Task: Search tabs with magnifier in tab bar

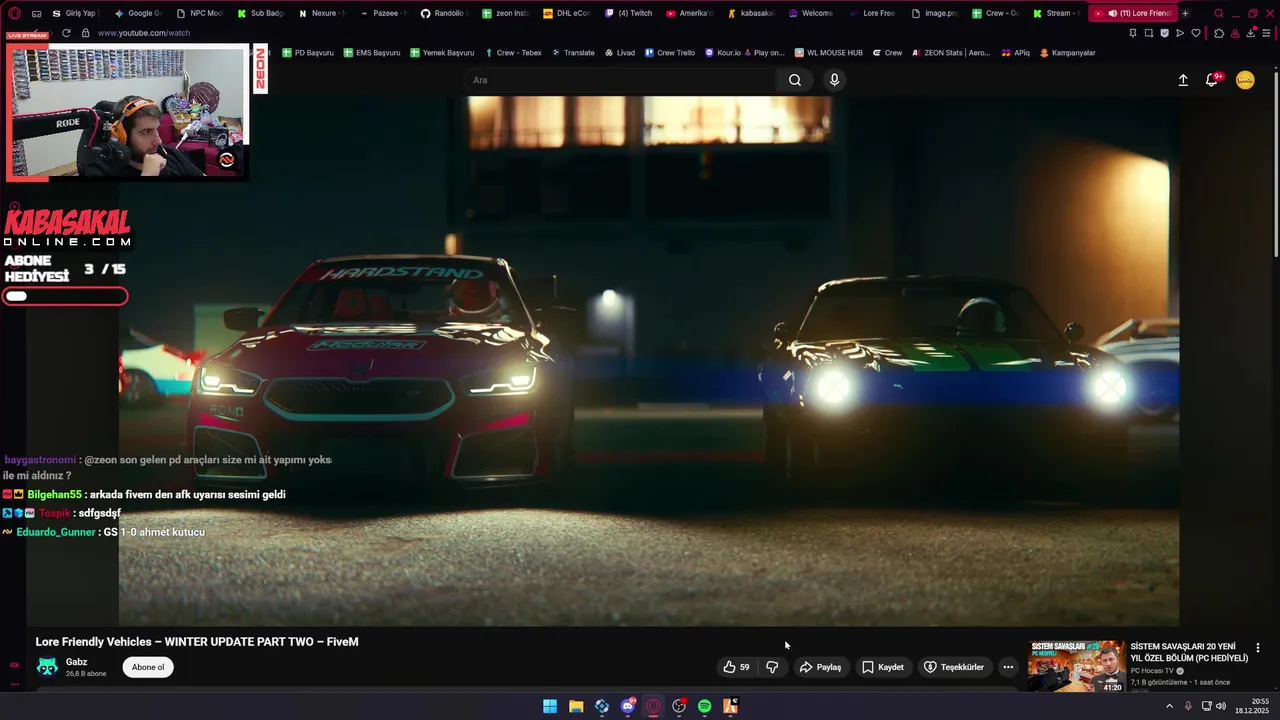Action: (x=1218, y=13)
